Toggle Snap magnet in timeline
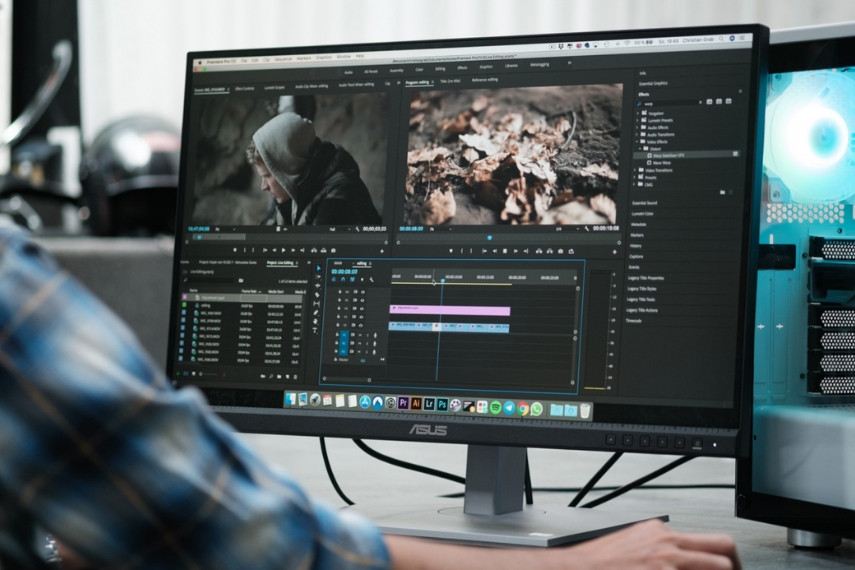 343,279
